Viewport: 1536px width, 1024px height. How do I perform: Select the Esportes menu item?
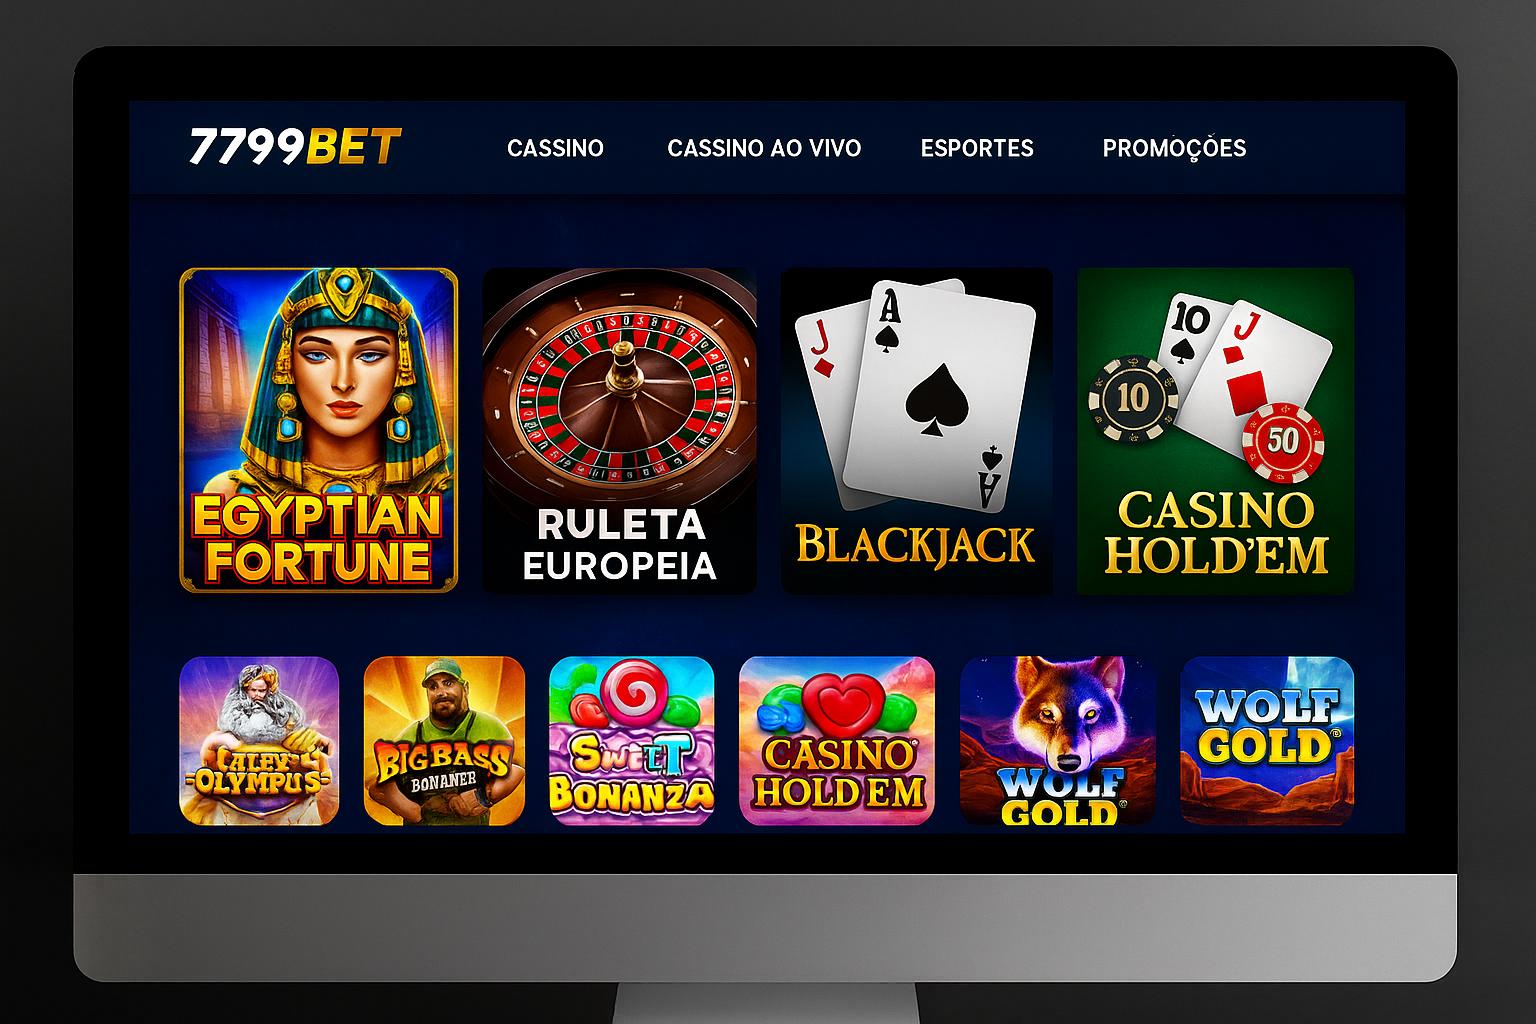coord(977,148)
